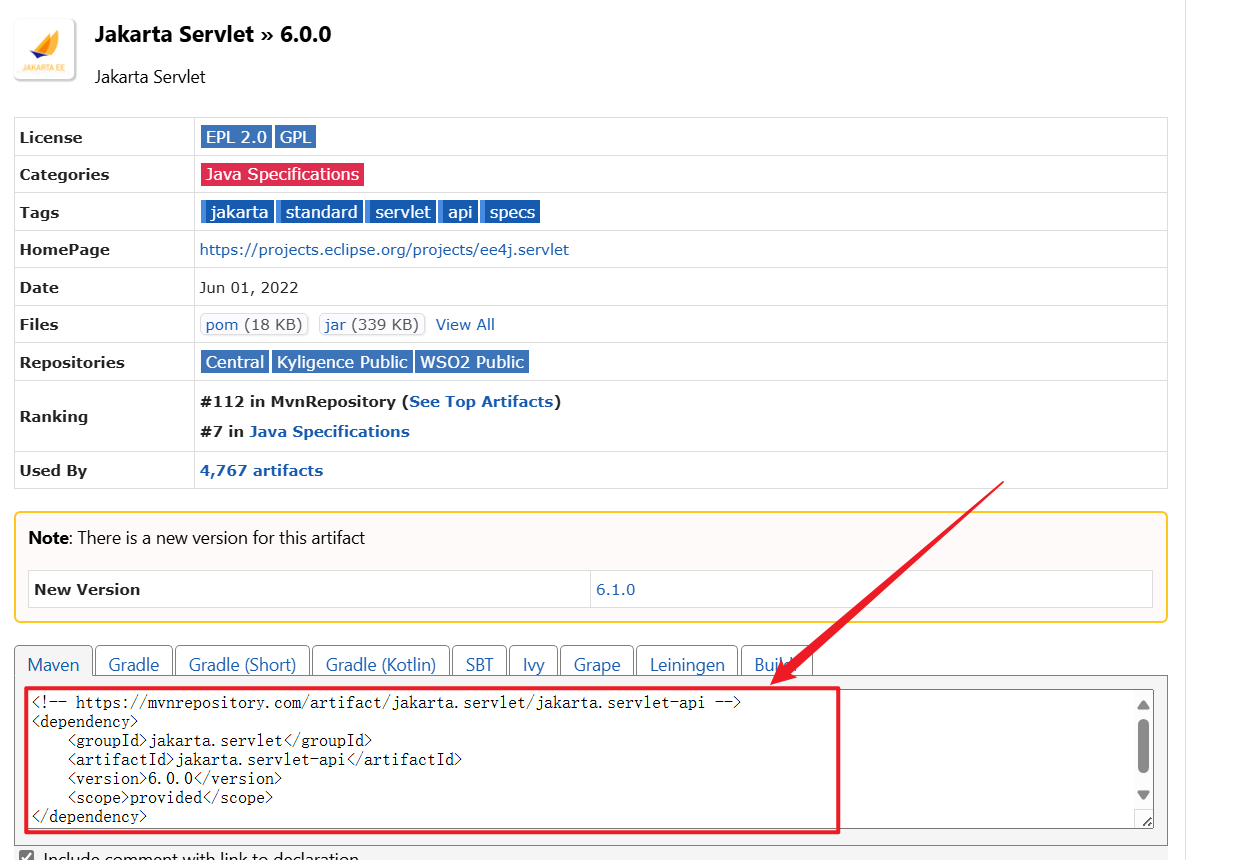The image size is (1260, 860).
Task: Open the See Top Artifacts link
Action: click(481, 401)
